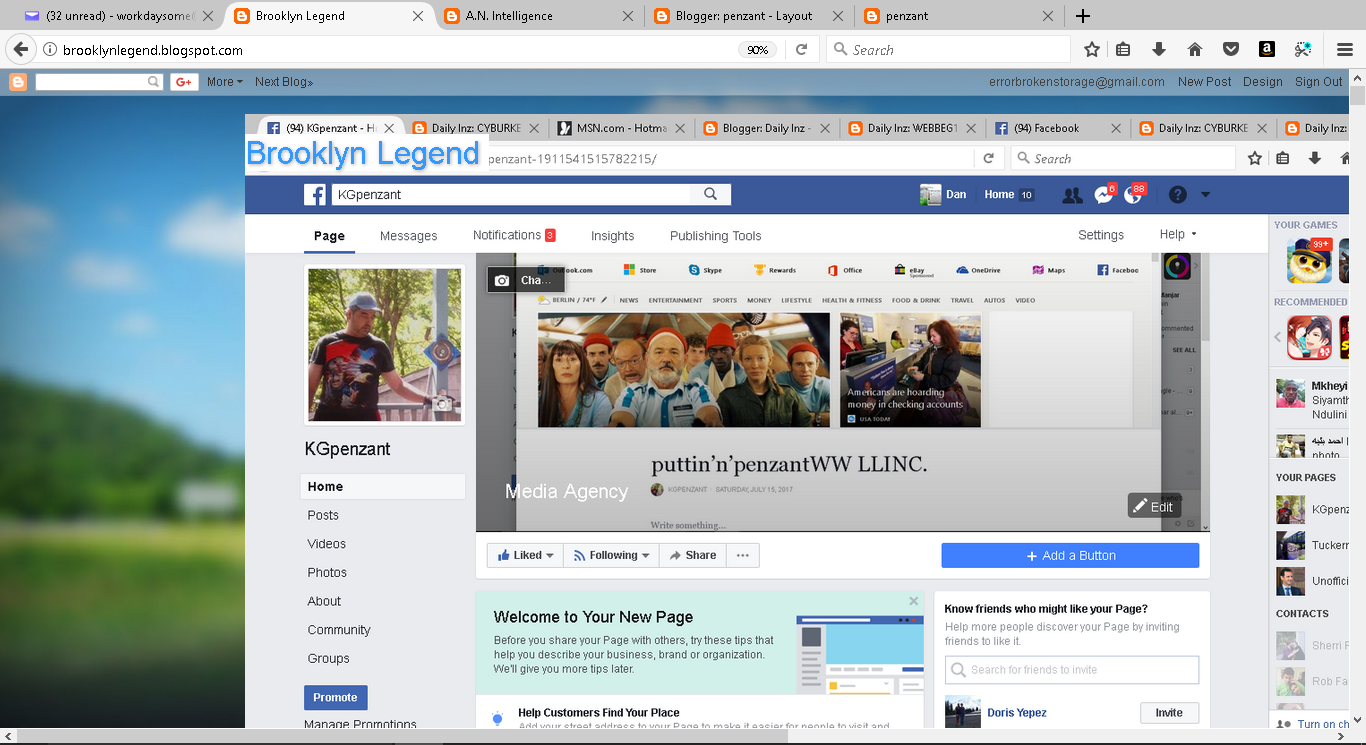Switch to the workdaysome mail tab
This screenshot has height=745, width=1366.
(119, 16)
